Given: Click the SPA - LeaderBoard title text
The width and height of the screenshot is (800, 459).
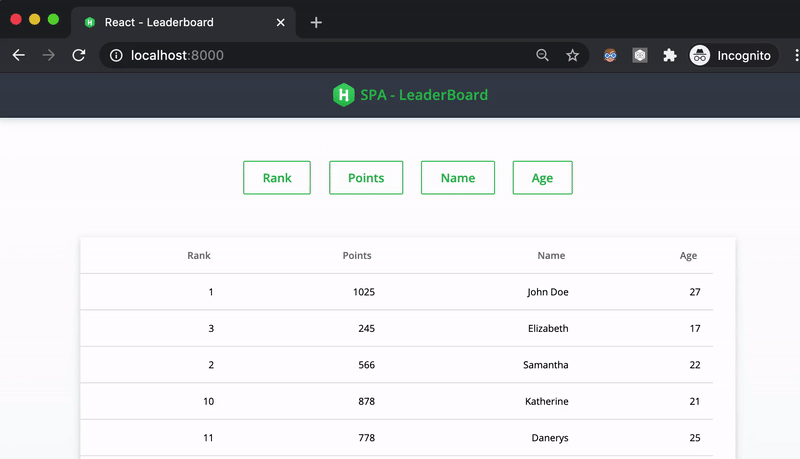Looking at the screenshot, I should click(x=424, y=95).
